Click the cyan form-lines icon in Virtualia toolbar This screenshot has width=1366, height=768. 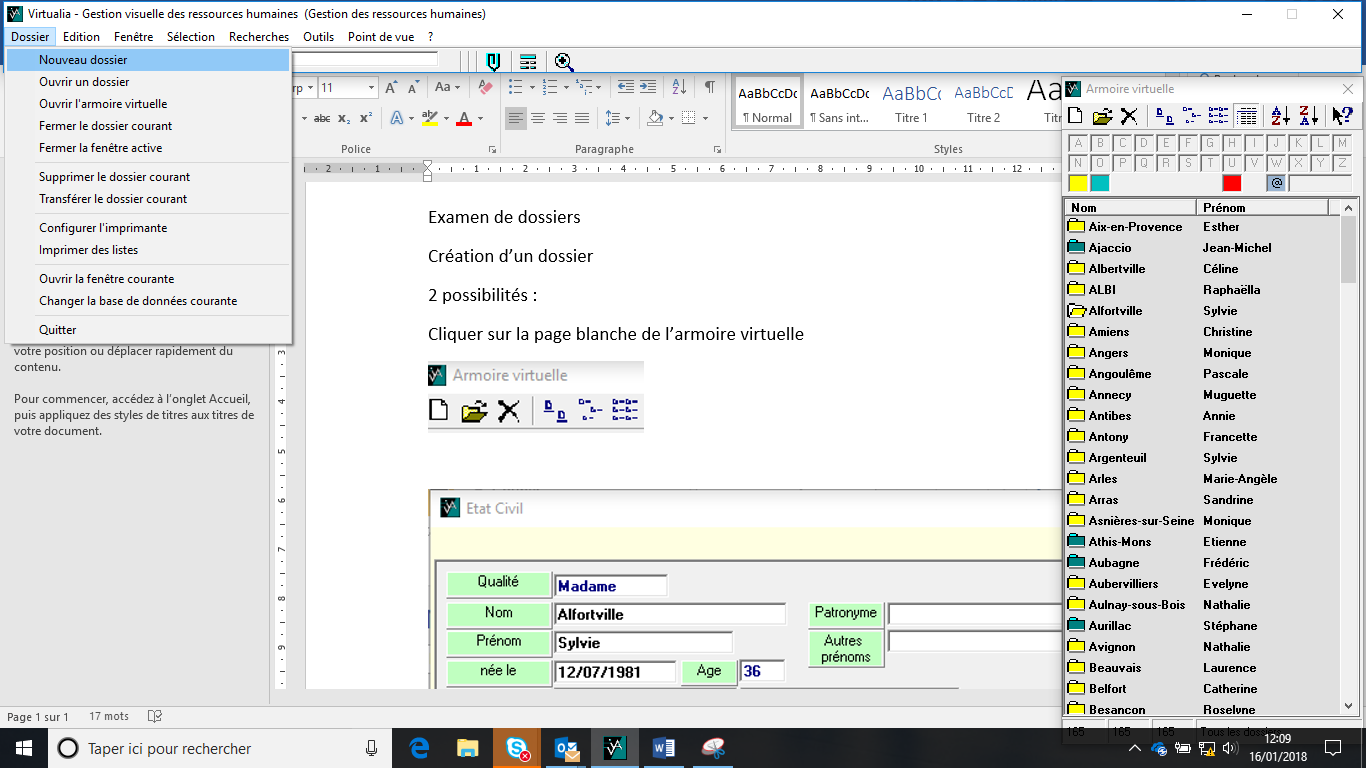pos(528,62)
